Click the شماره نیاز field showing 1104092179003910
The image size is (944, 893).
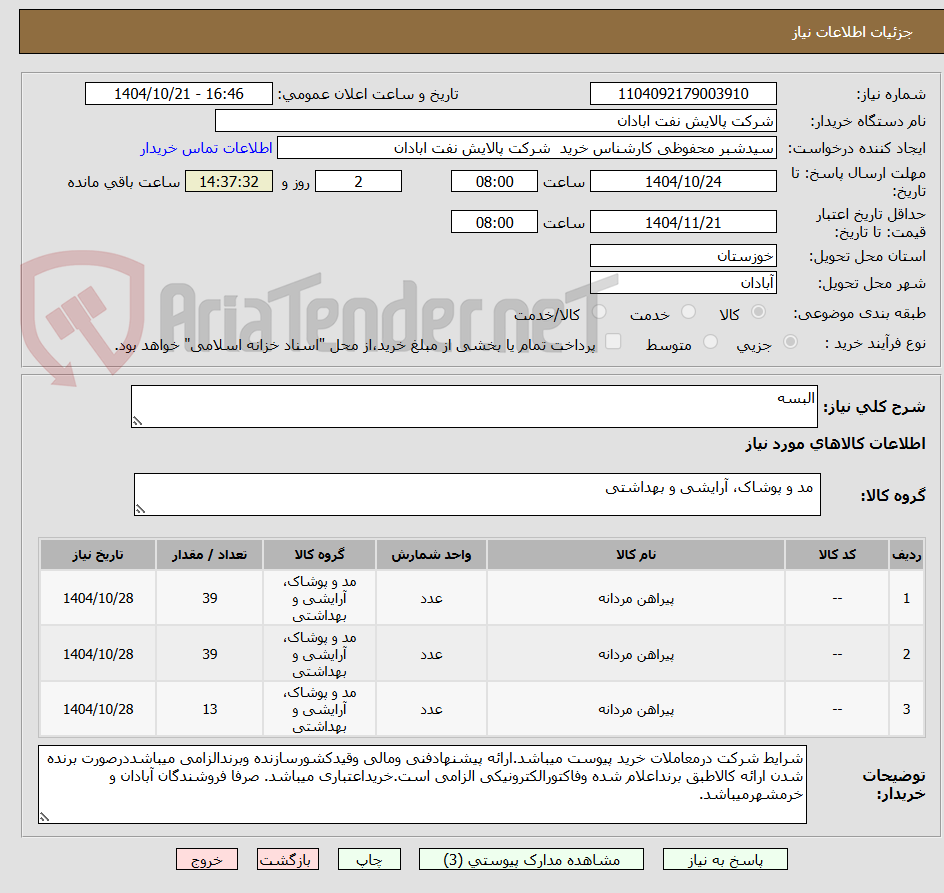pos(683,93)
